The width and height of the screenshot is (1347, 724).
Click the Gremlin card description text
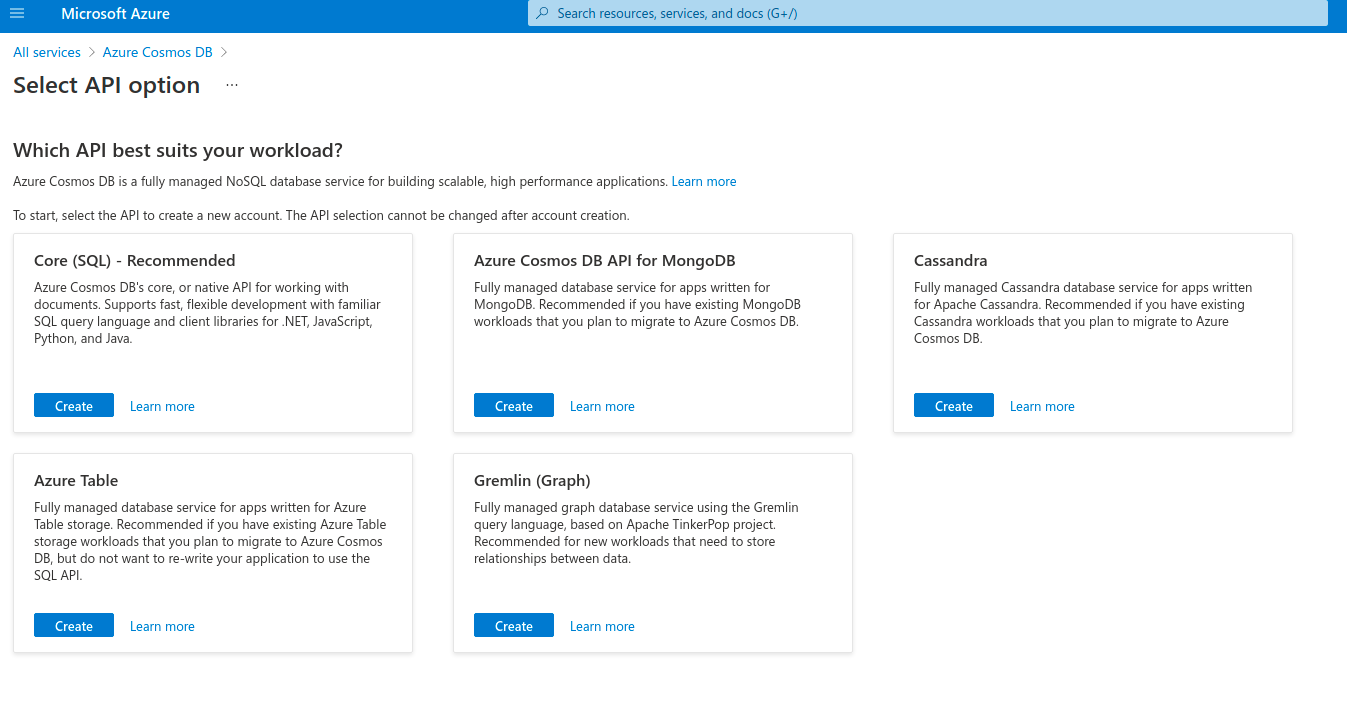click(636, 533)
